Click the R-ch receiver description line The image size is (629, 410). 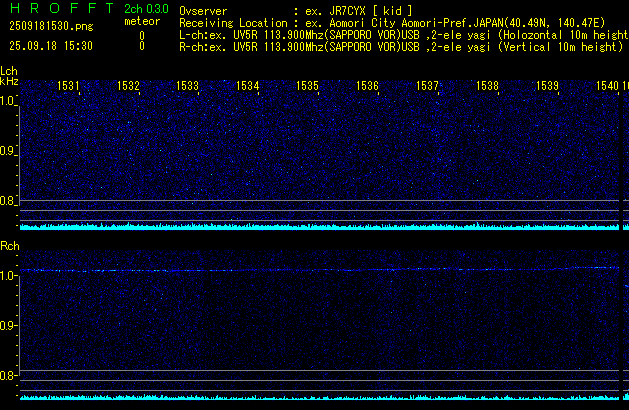point(400,46)
